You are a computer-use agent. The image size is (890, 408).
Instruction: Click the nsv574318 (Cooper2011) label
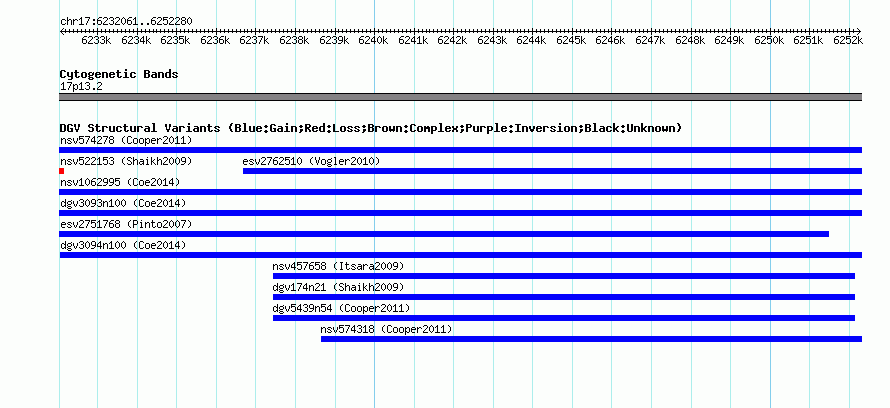click(x=386, y=329)
